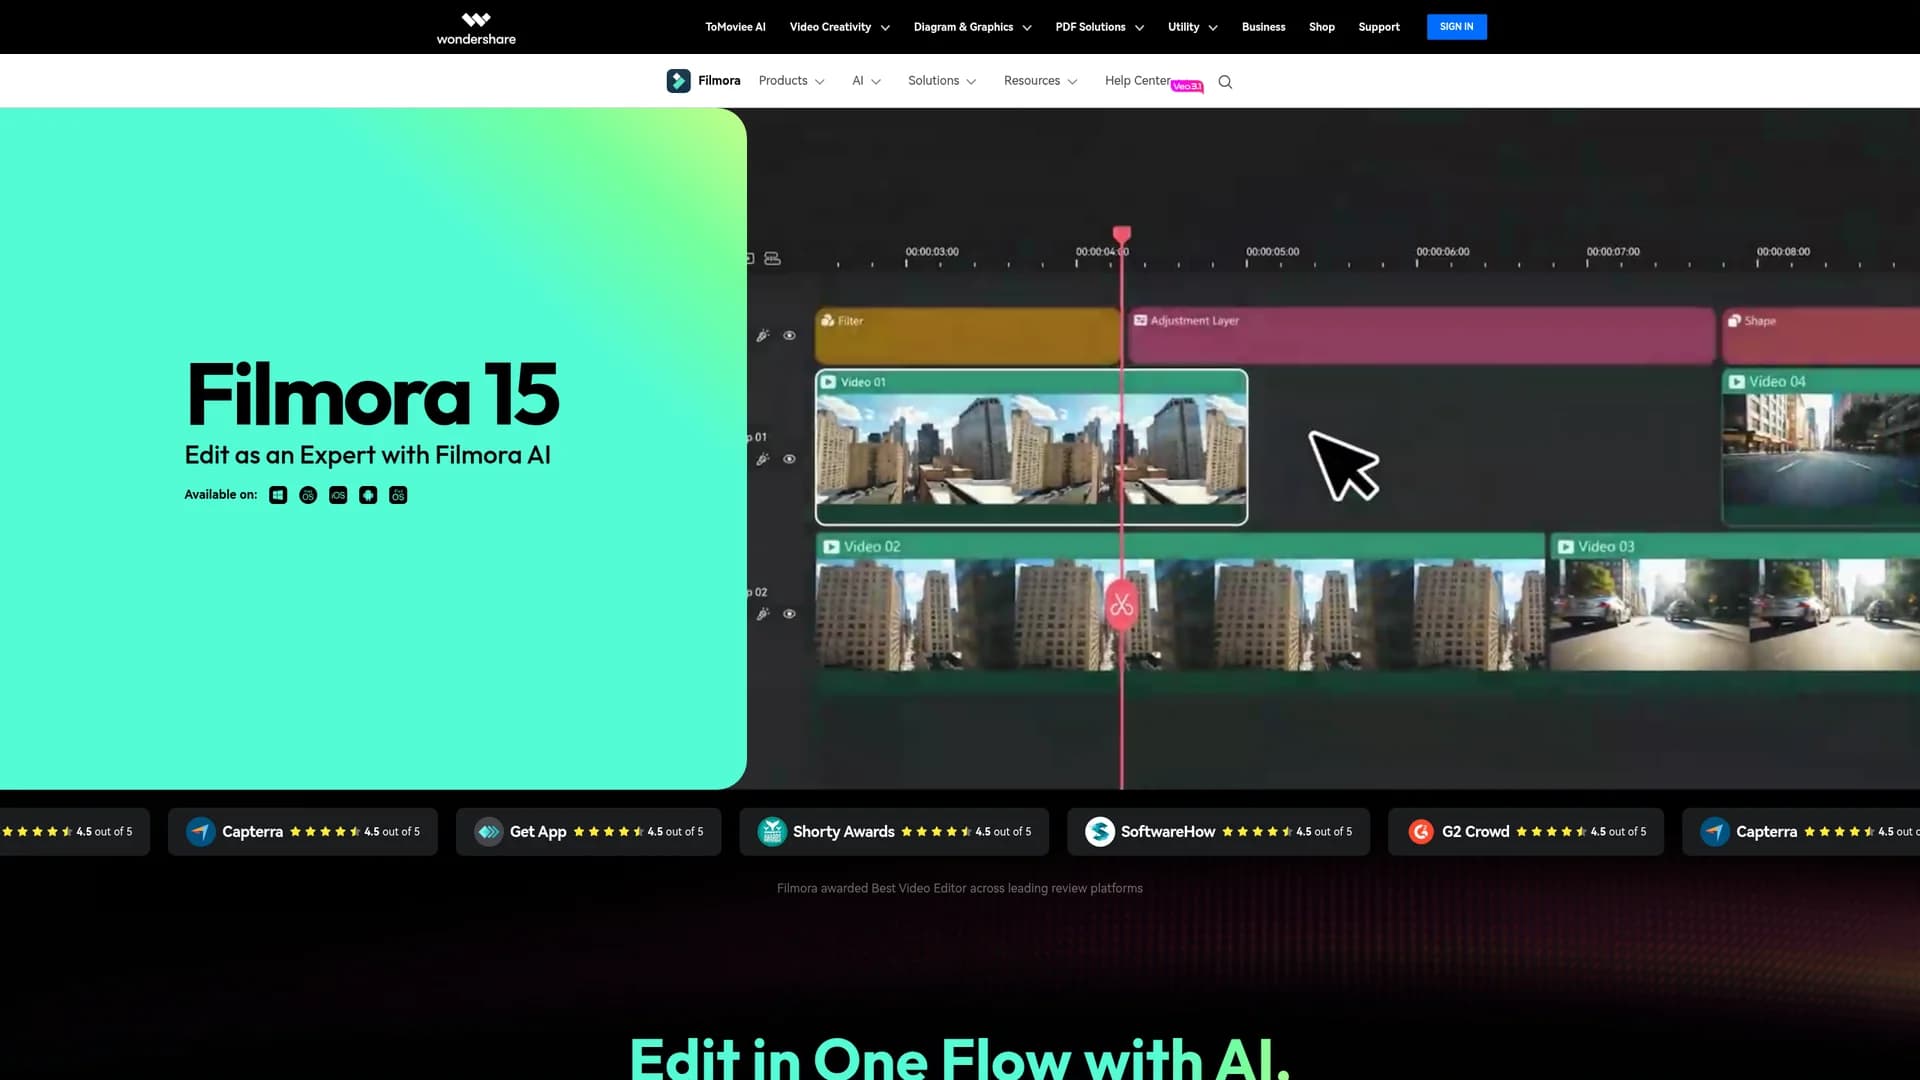Open the Resources dropdown menu
This screenshot has height=1080, width=1920.
(x=1040, y=81)
